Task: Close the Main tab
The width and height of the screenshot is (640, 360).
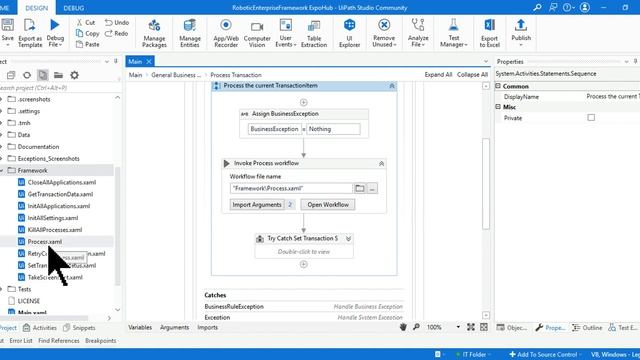Action: click(x=149, y=61)
